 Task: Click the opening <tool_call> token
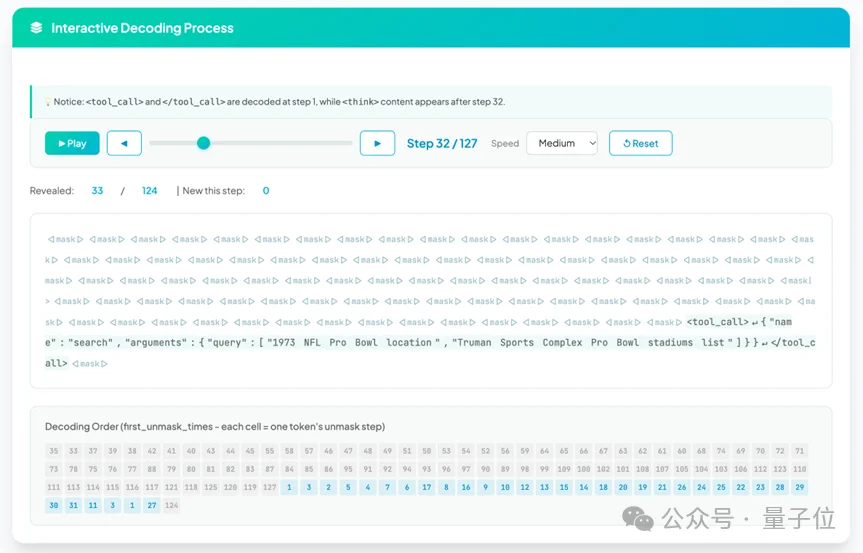pos(717,322)
